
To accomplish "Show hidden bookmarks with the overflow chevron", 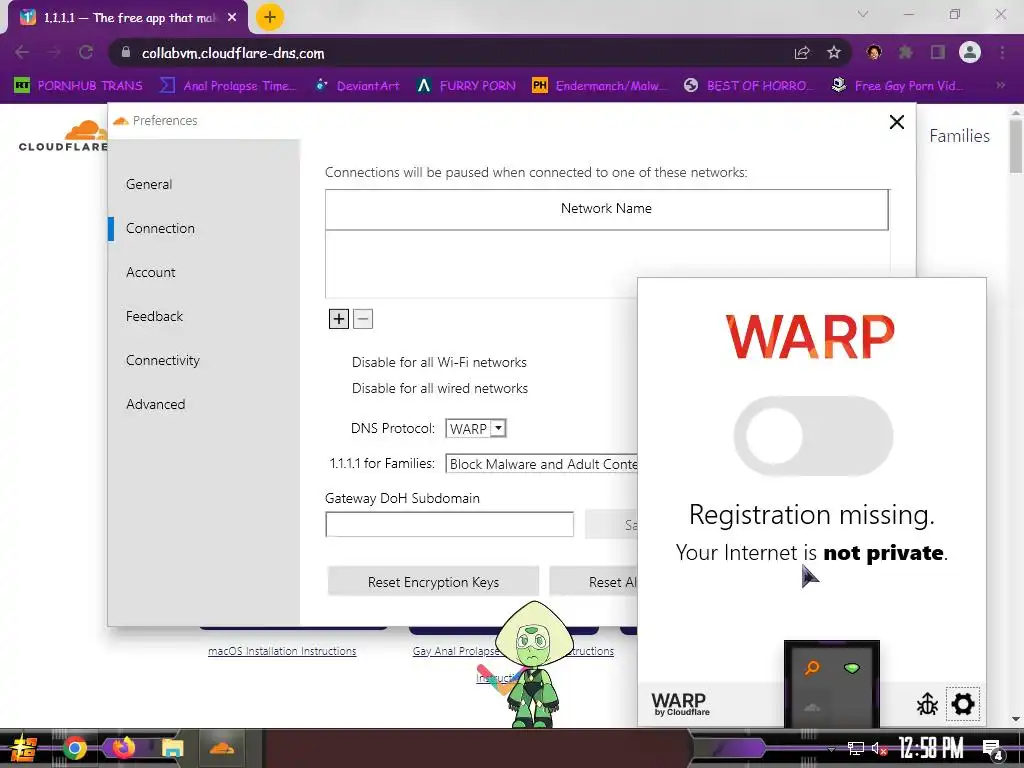I will click(1000, 85).
